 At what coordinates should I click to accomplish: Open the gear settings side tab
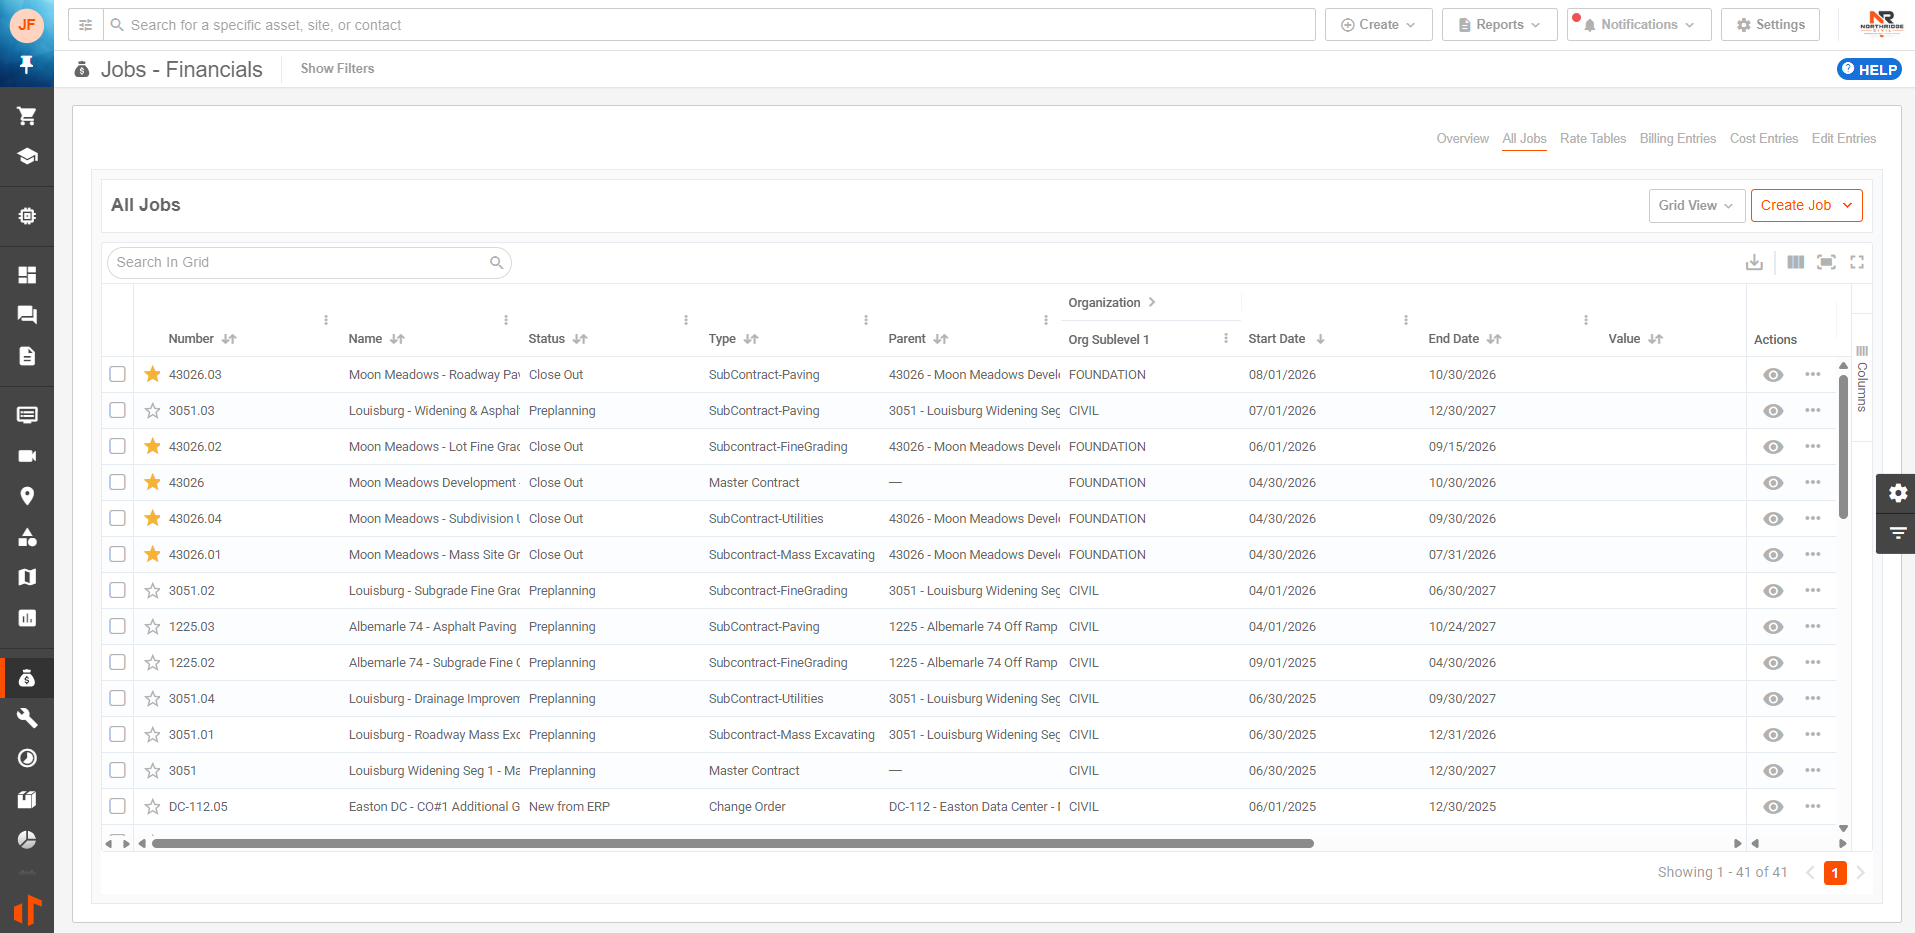1897,493
